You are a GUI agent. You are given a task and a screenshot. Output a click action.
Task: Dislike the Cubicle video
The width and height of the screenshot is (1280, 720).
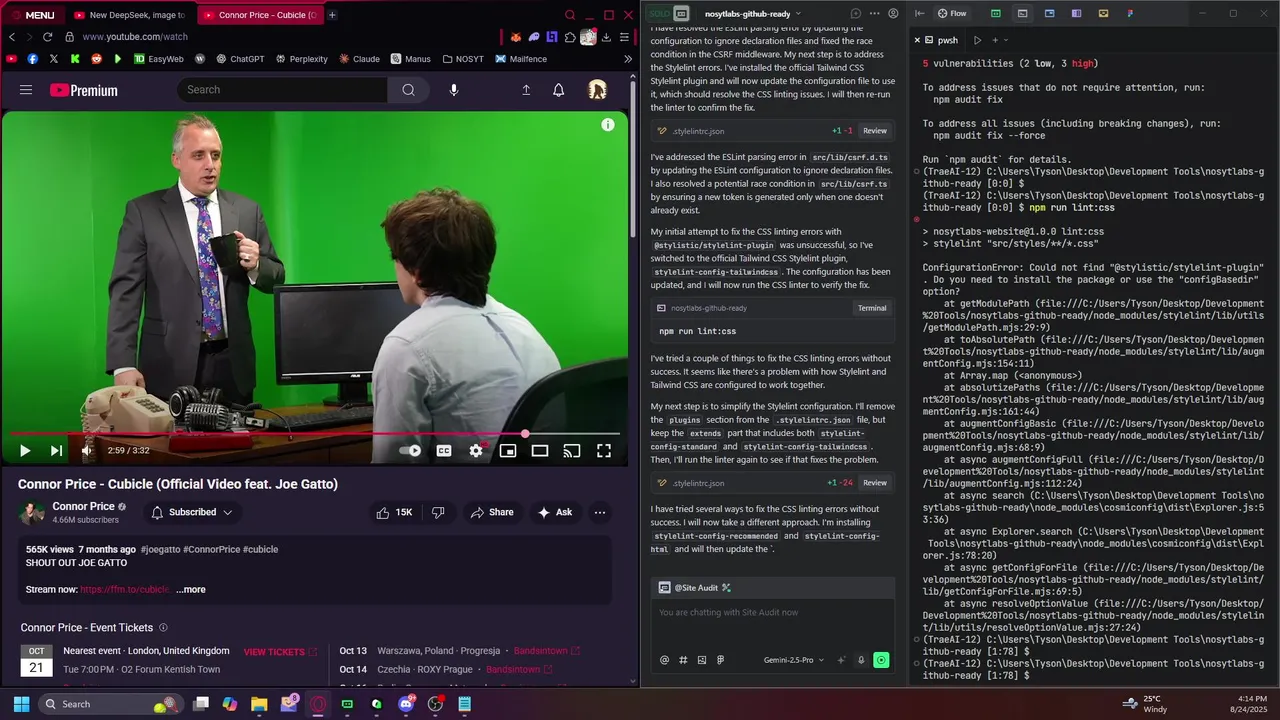(438, 512)
